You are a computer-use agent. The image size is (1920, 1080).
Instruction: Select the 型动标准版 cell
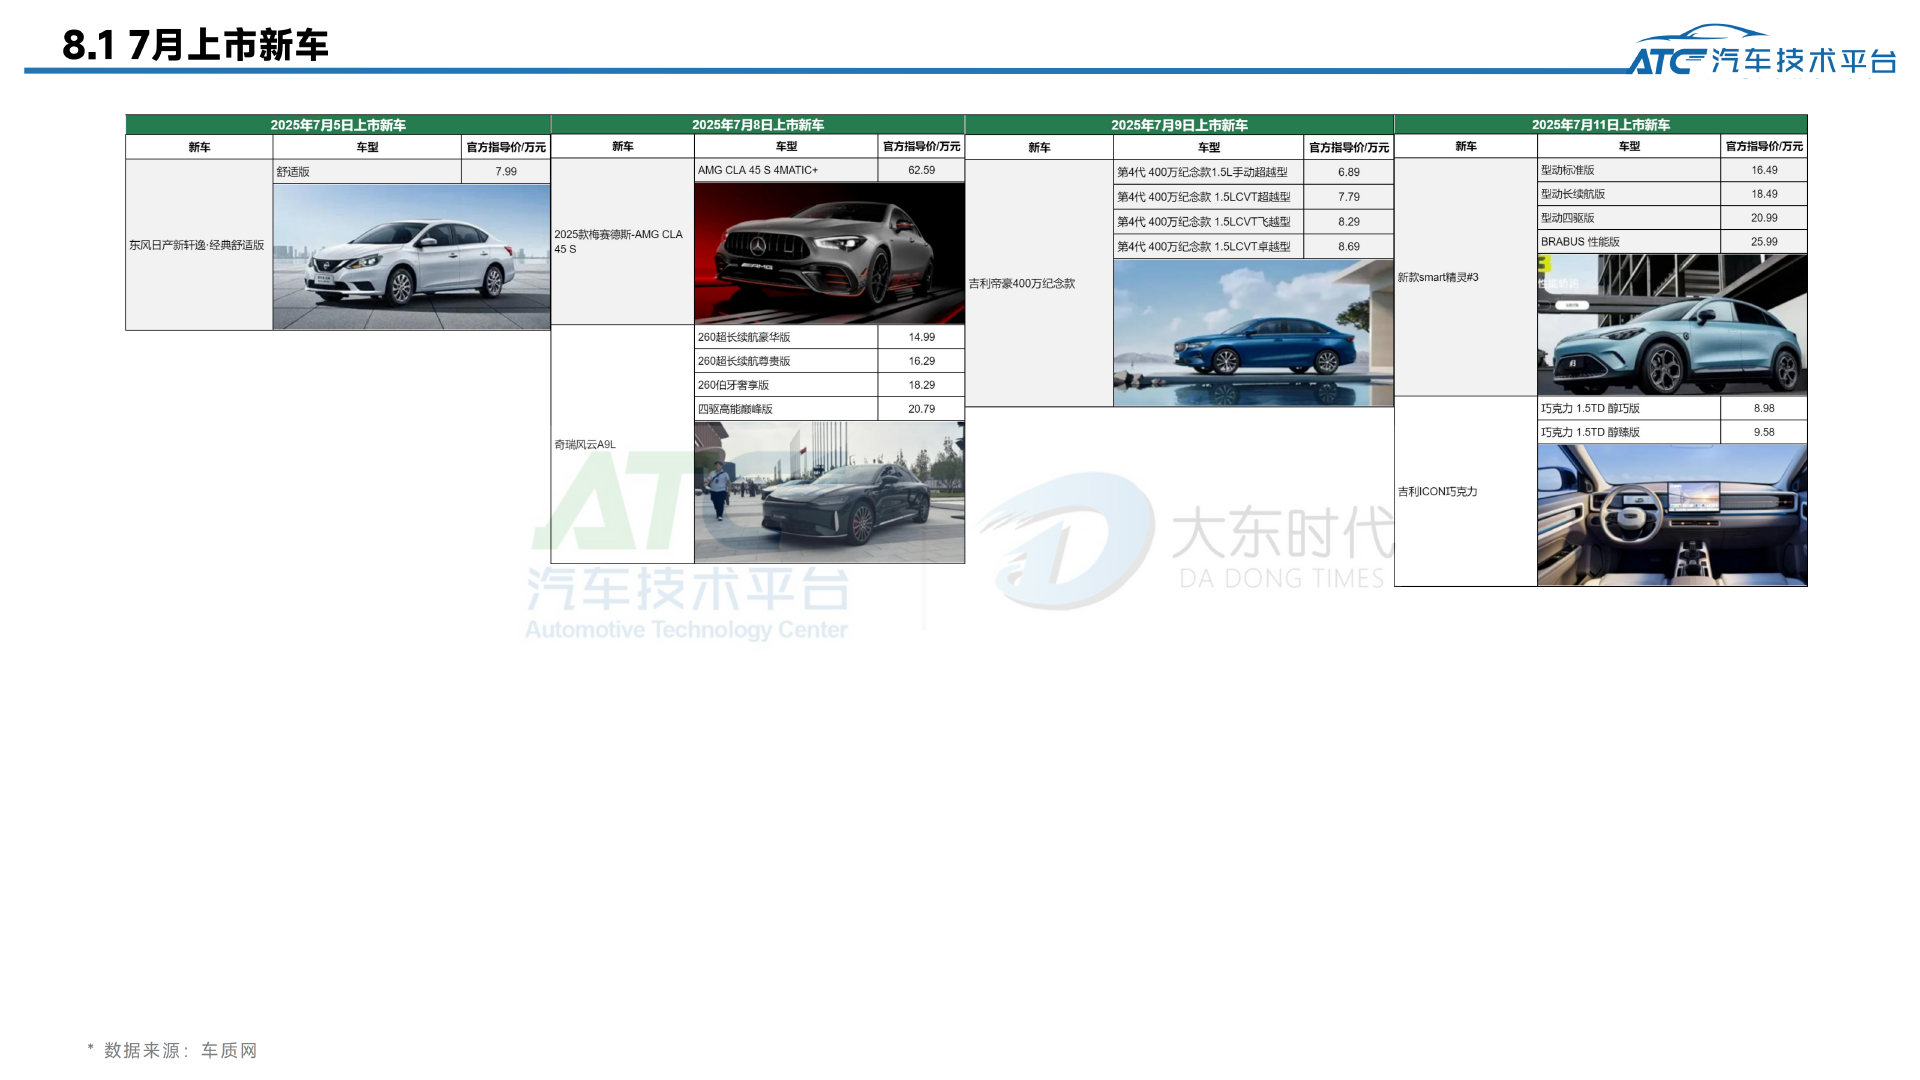point(1629,170)
